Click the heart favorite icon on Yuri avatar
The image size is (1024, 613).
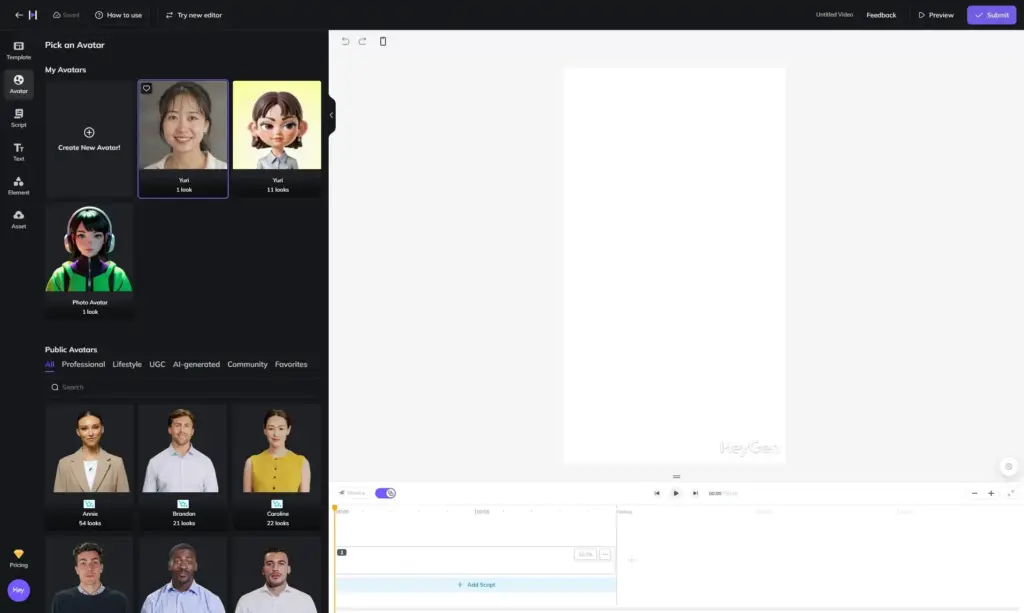pyautogui.click(x=146, y=88)
